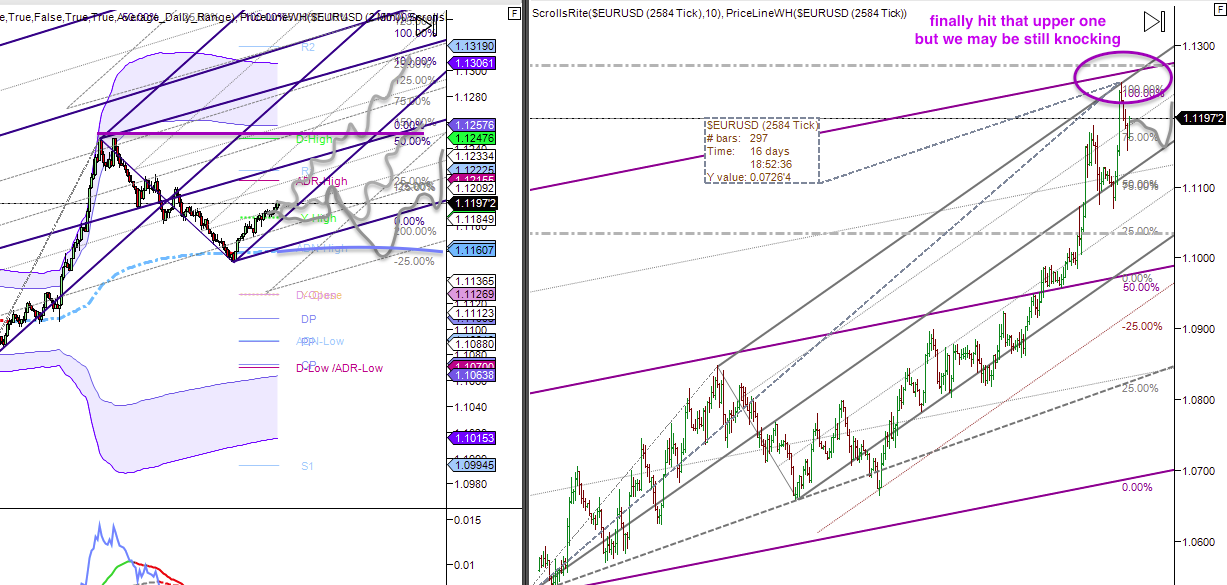Click the S1 pivot label
Screen dimensions: 1227x585
308,466
